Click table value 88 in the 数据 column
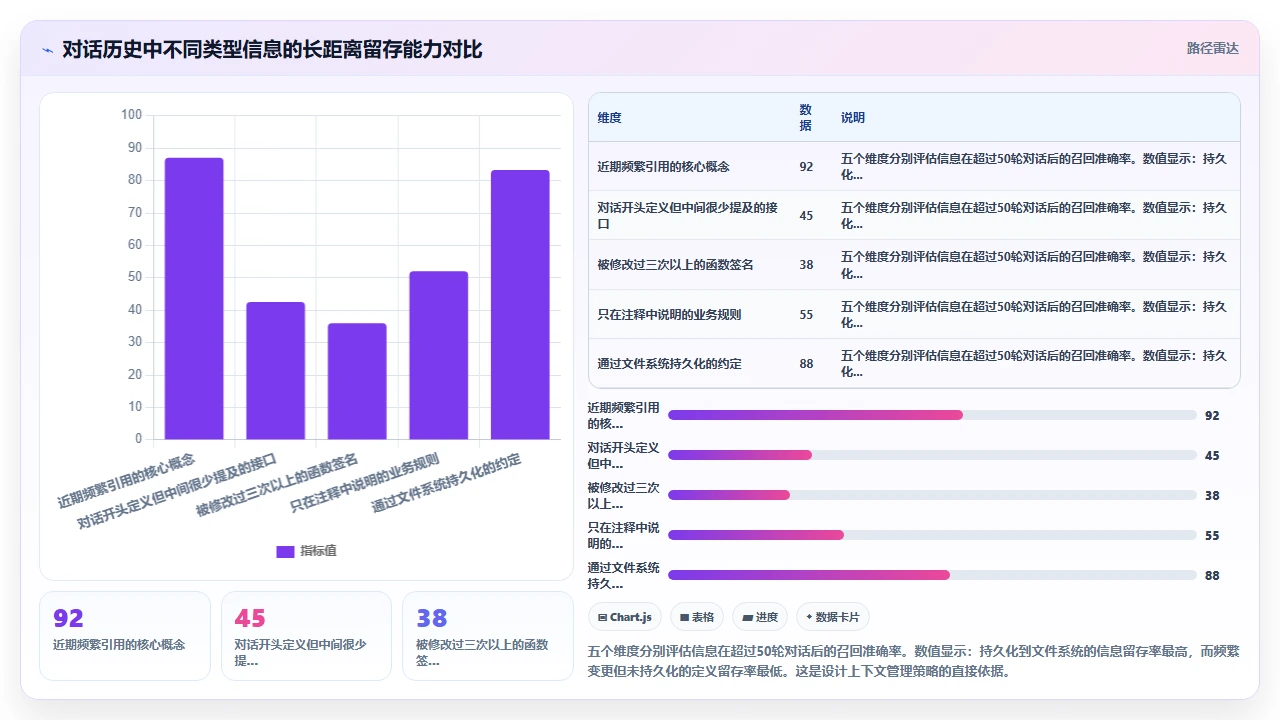Image resolution: width=1280 pixels, height=720 pixels. [x=806, y=363]
